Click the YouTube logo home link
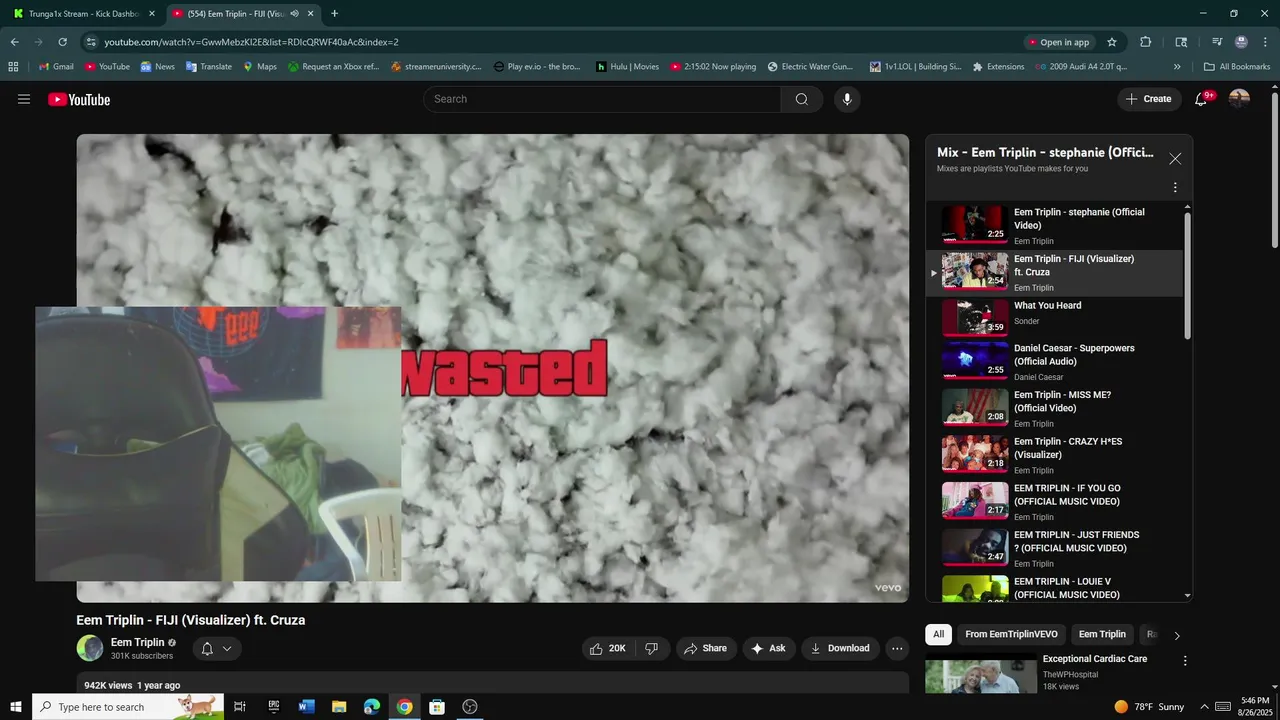This screenshot has height=720, width=1280. click(79, 99)
